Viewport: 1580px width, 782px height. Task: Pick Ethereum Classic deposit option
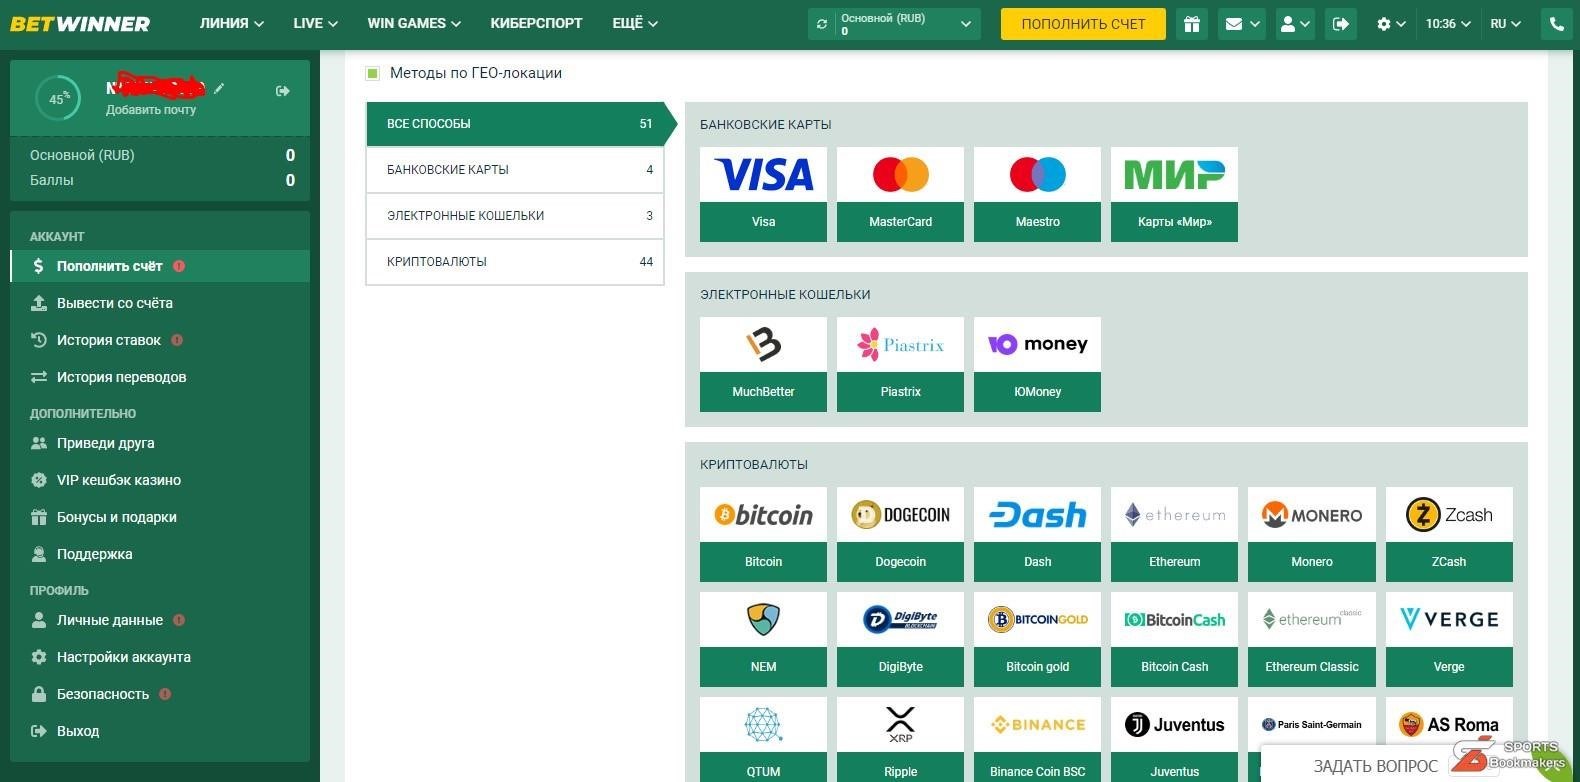1311,639
